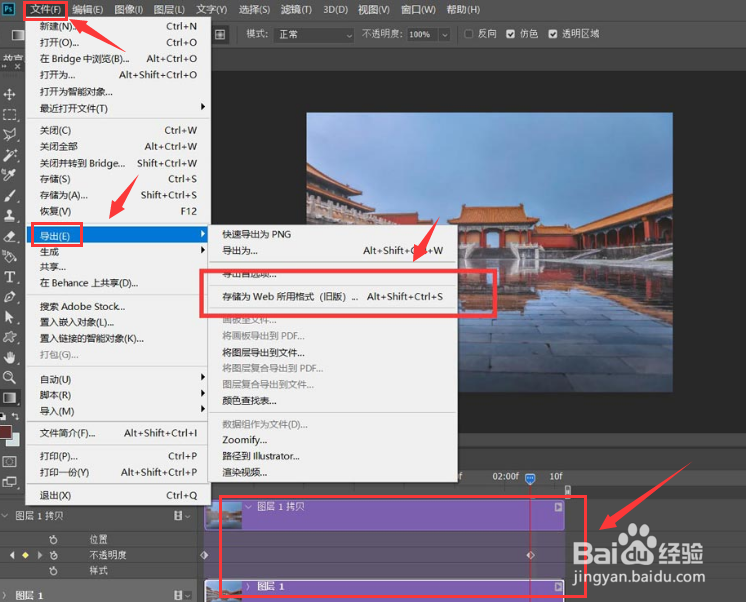The height and width of the screenshot is (602, 746).
Task: Select the Lasso tool
Action: (10, 135)
